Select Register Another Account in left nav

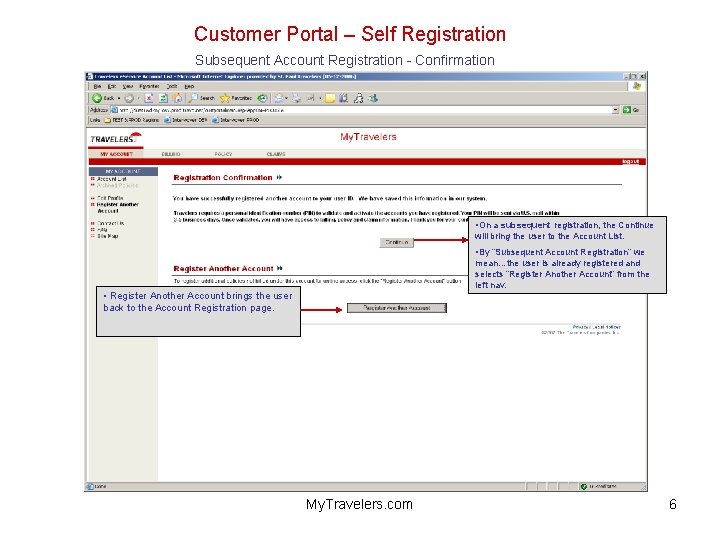point(117,208)
